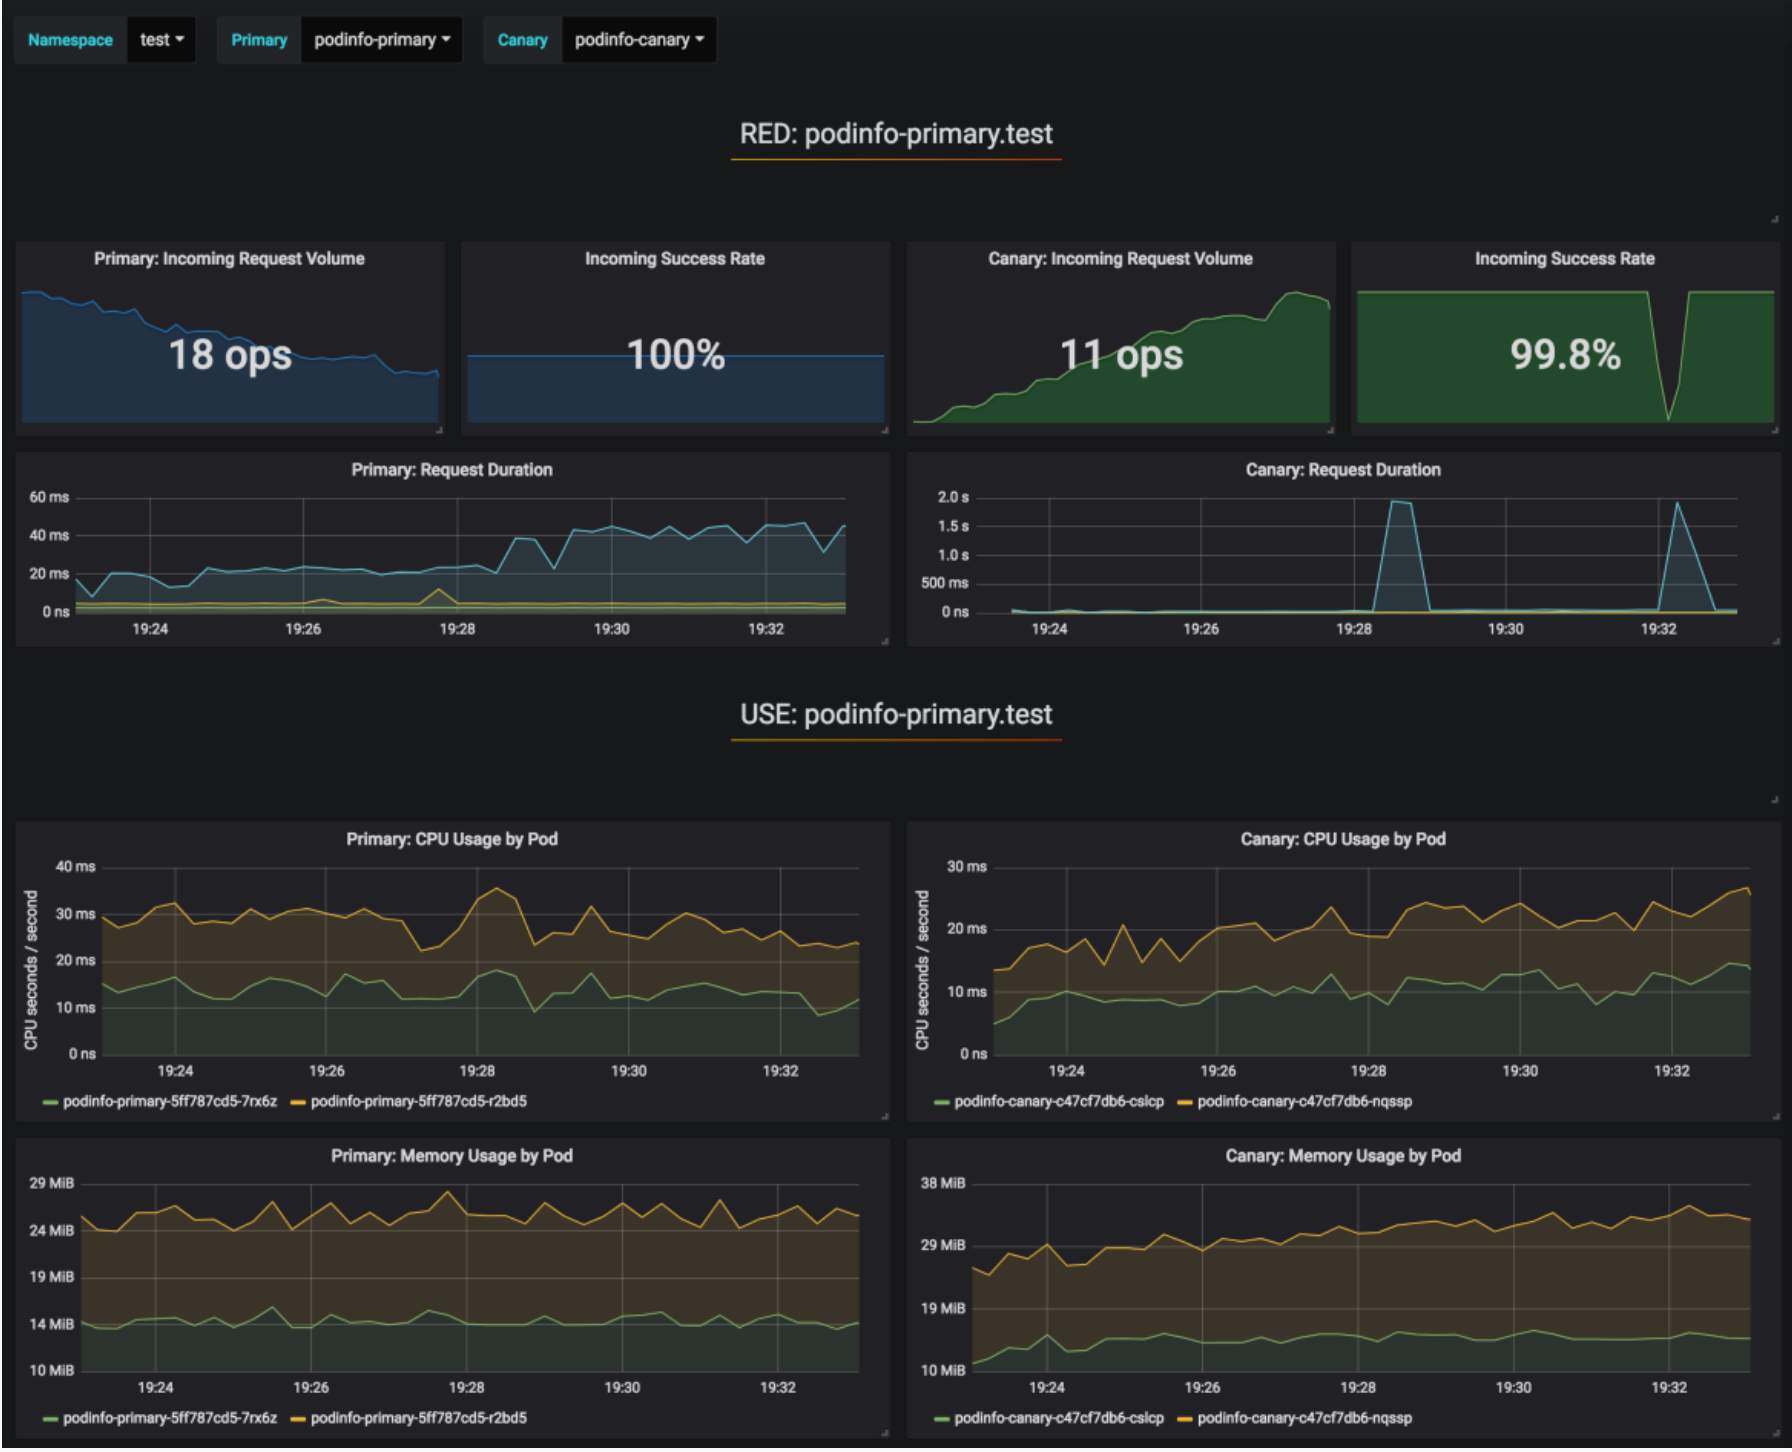Open Canary: CPU Usage by Pod title menu
Viewport: 1792px width, 1452px height.
(1343, 839)
